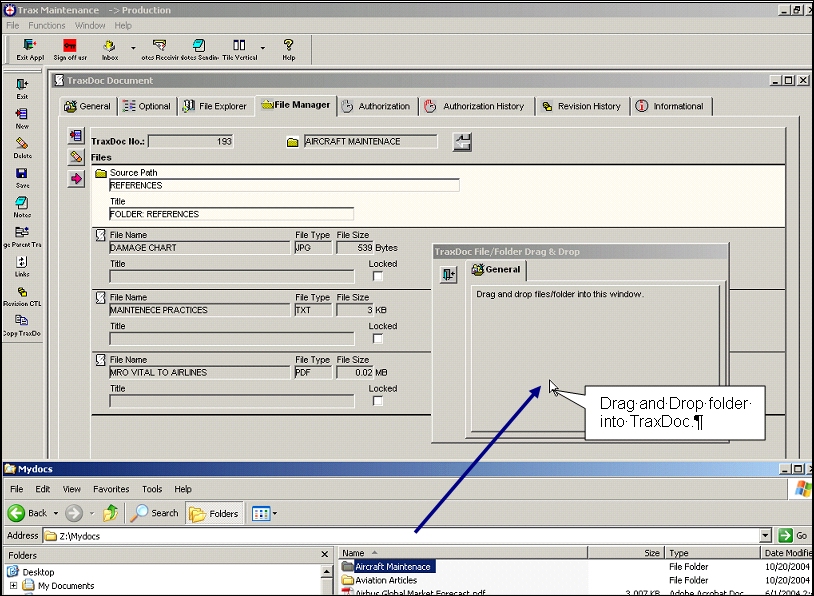Toggle Locked checkbox for DAMAGE CHART
814x596 pixels.
coord(378,276)
